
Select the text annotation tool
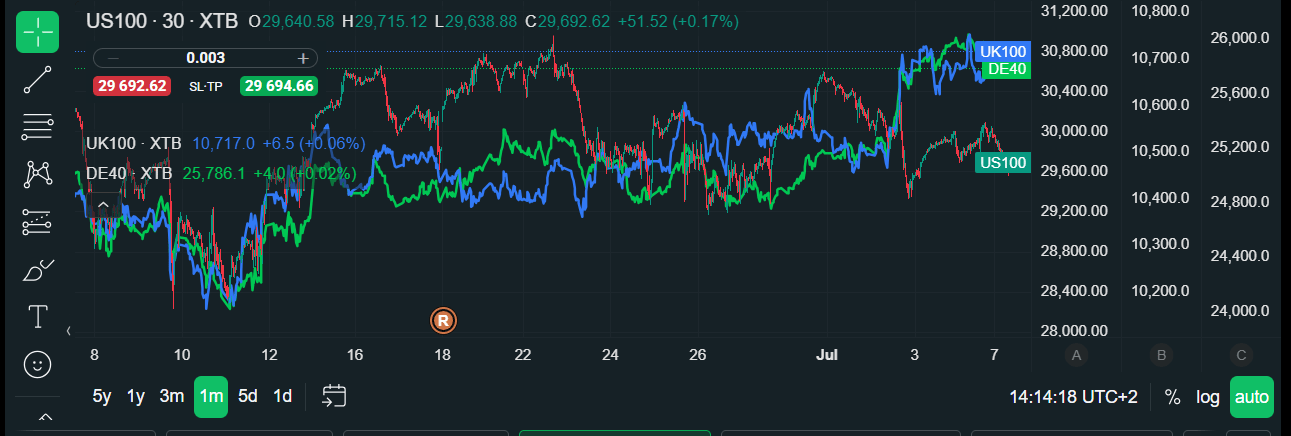click(x=38, y=317)
